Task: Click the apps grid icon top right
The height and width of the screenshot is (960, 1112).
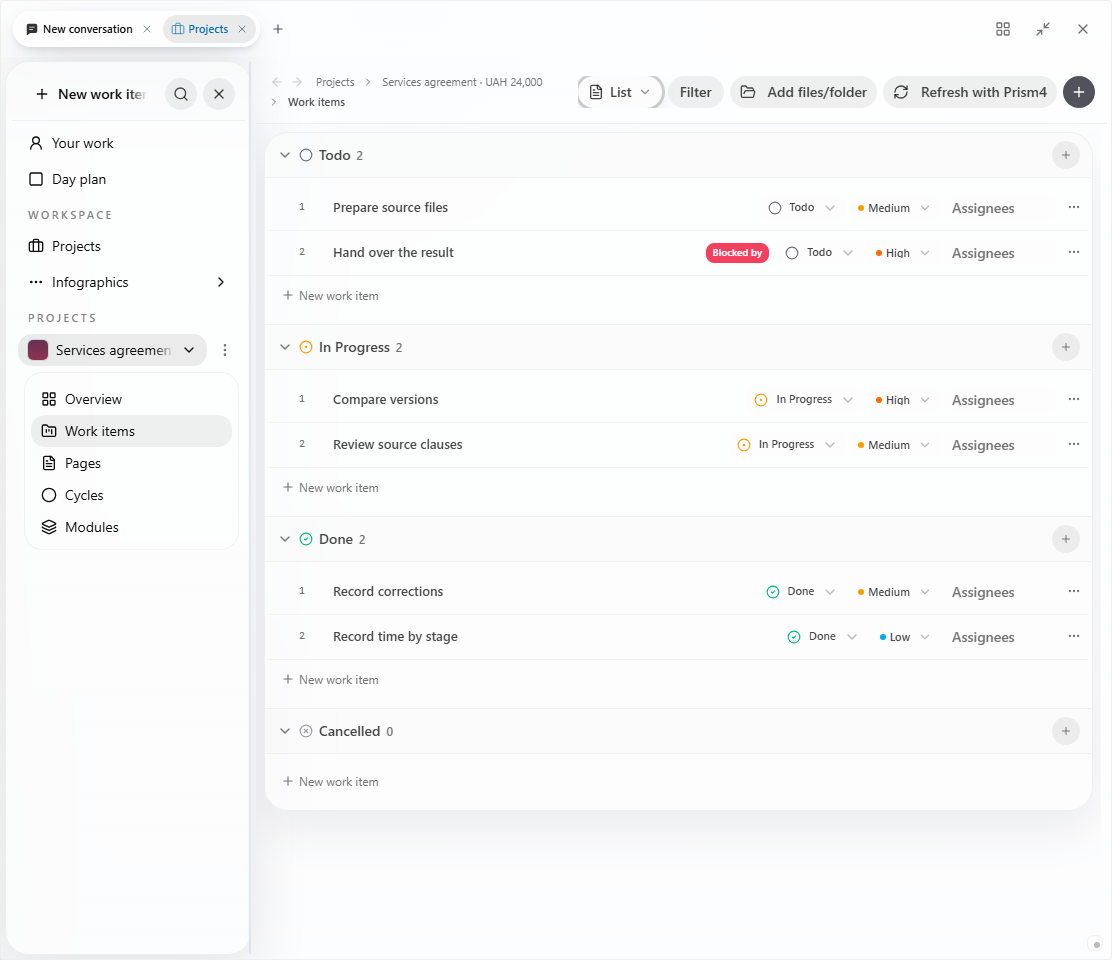Action: click(x=1003, y=29)
